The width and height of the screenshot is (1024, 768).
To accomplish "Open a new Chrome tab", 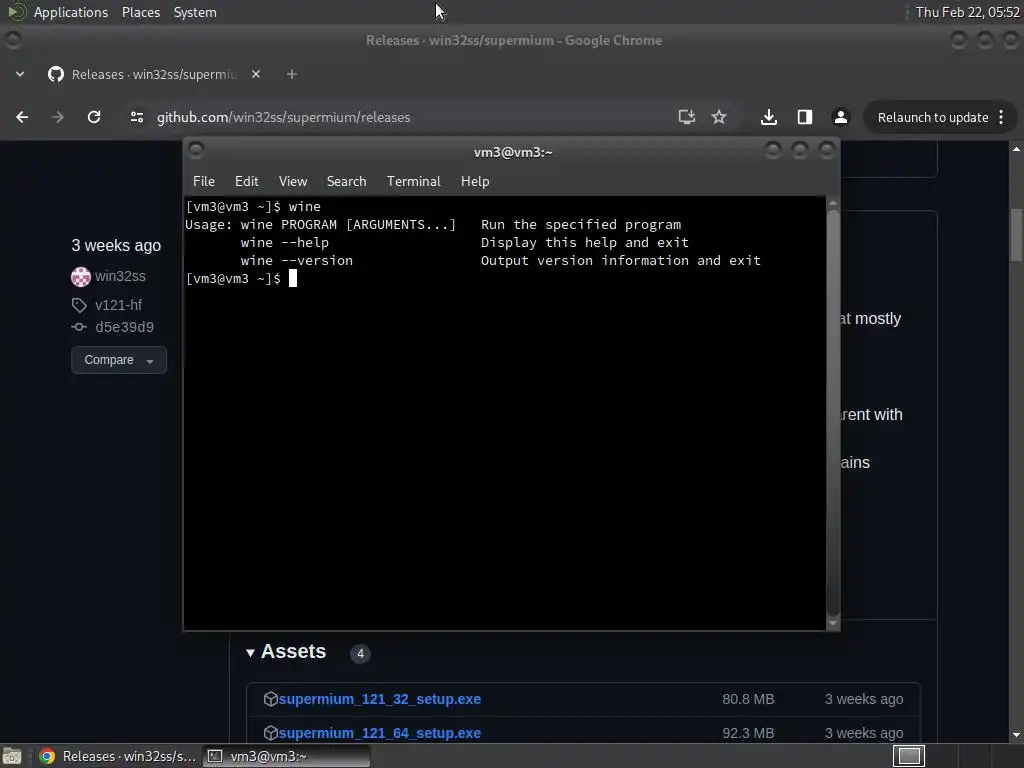I will coord(292,74).
